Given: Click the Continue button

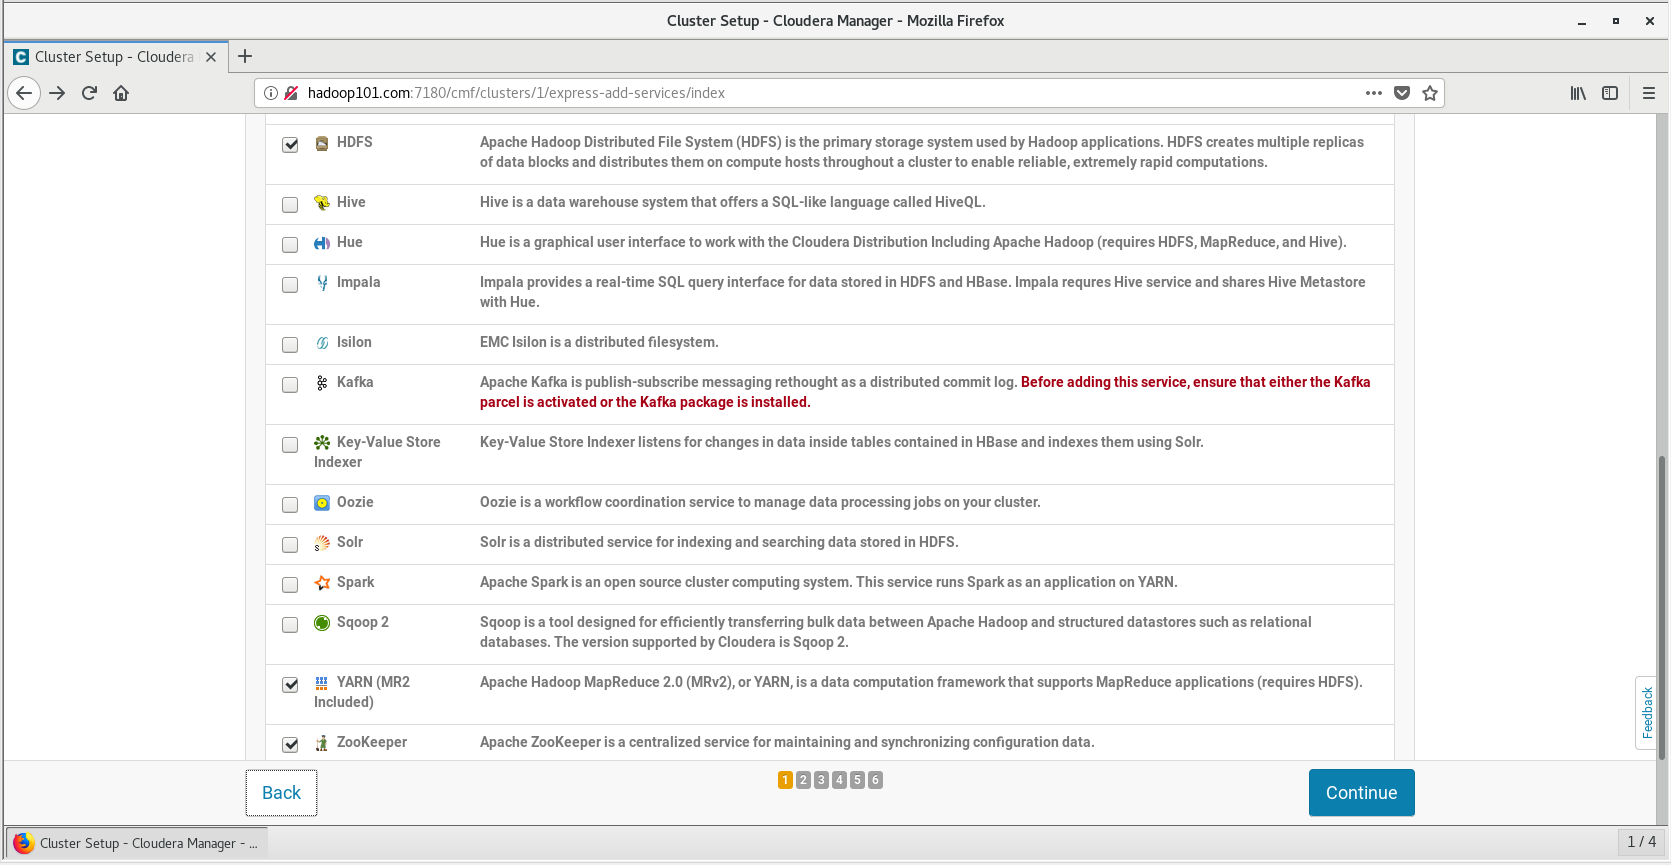Looking at the screenshot, I should [1361, 793].
